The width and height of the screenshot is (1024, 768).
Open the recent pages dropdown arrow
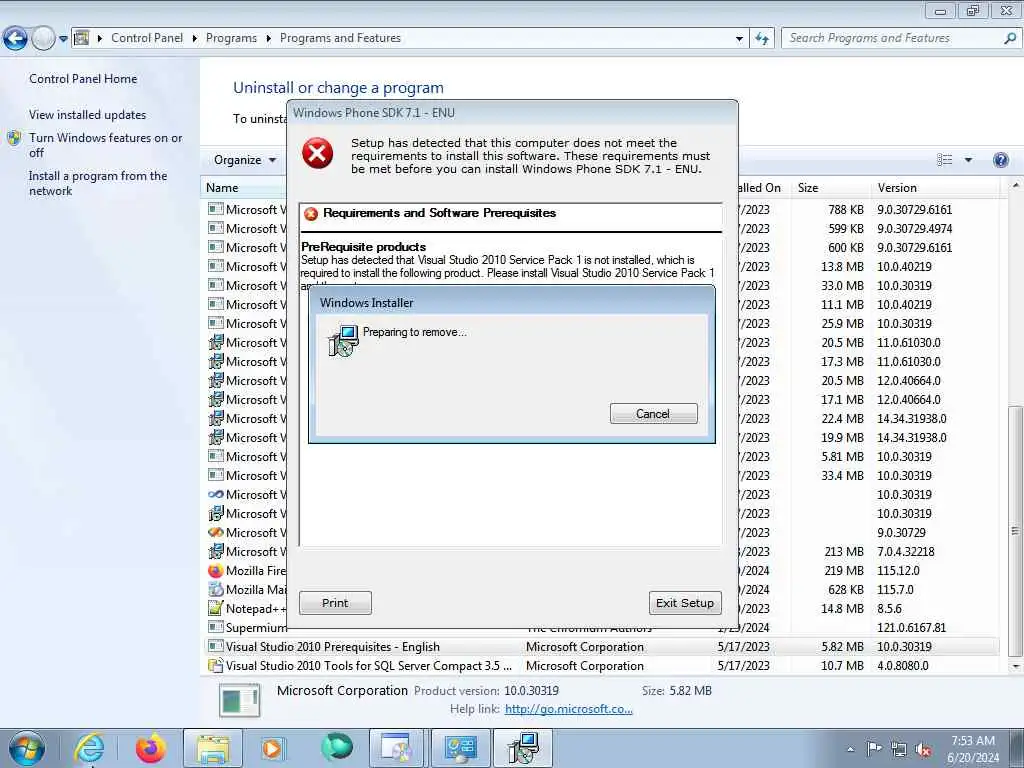pyautogui.click(x=63, y=39)
